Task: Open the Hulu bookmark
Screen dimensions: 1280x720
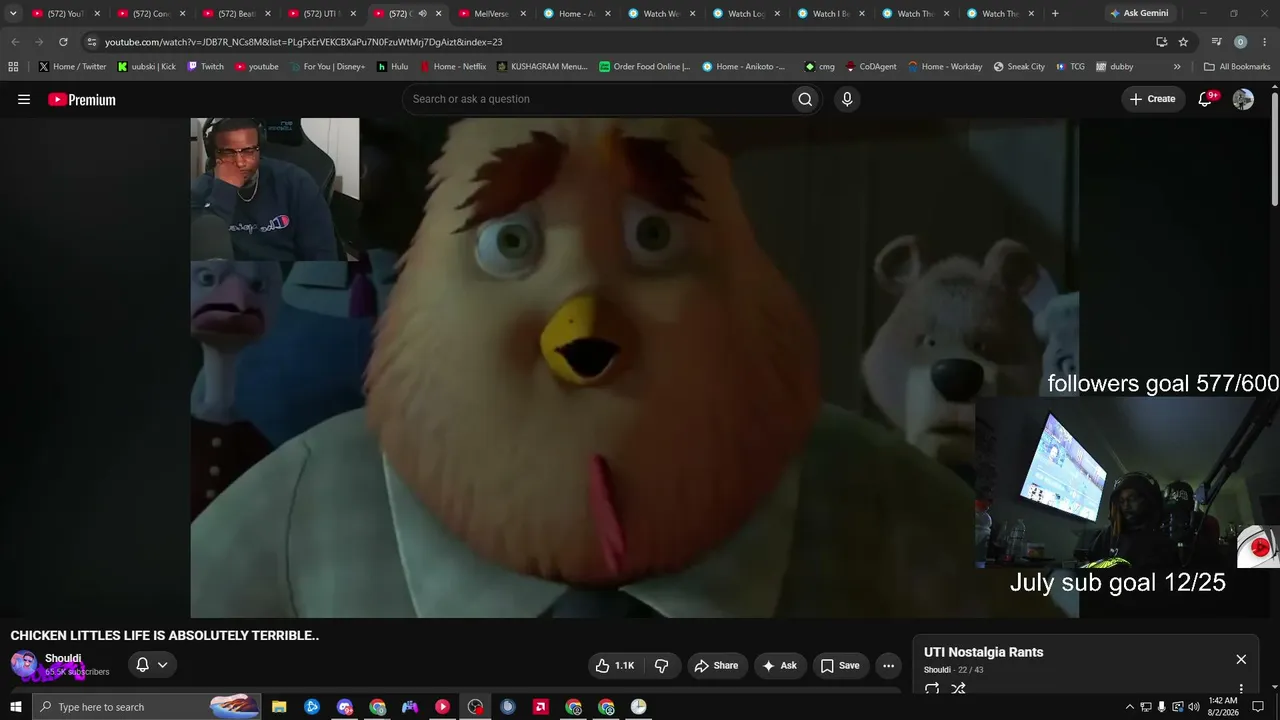Action: (x=392, y=67)
